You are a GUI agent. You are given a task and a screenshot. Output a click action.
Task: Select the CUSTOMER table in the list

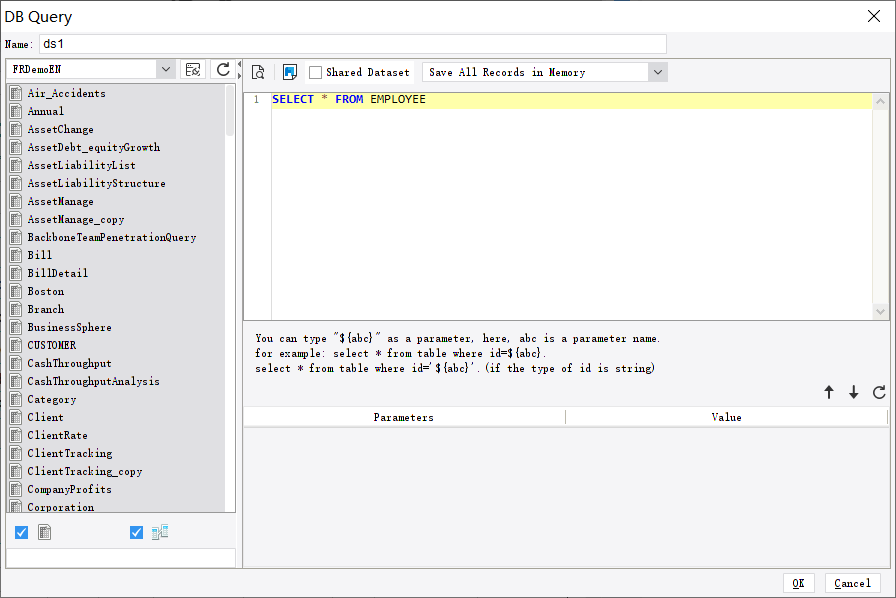point(53,345)
